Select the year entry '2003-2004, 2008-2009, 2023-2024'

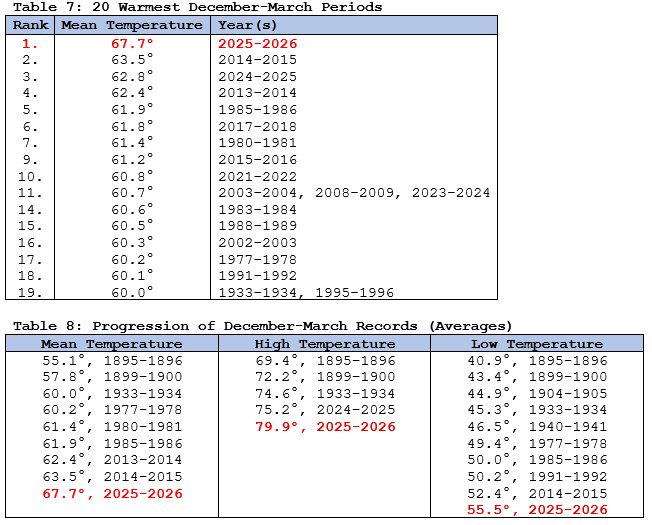(353, 192)
